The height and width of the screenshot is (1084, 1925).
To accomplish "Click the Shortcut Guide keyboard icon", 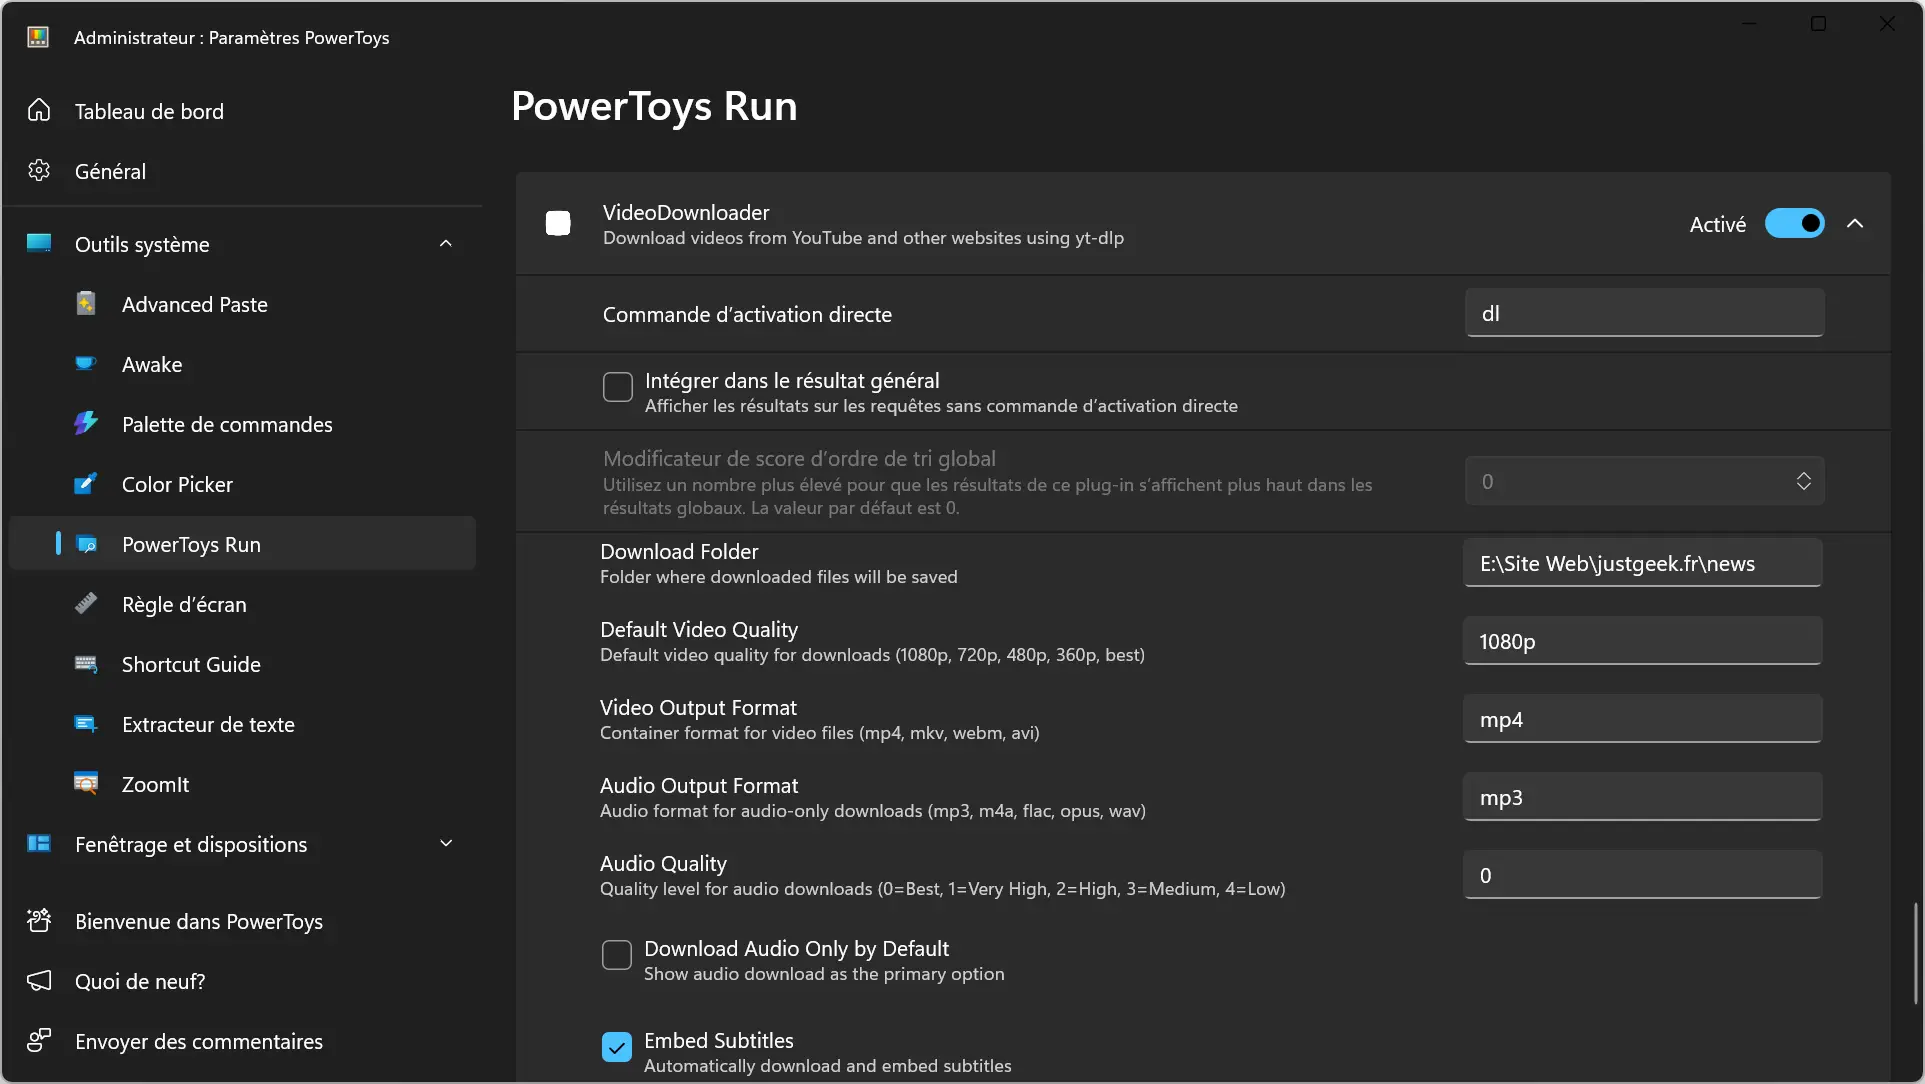I will (86, 663).
